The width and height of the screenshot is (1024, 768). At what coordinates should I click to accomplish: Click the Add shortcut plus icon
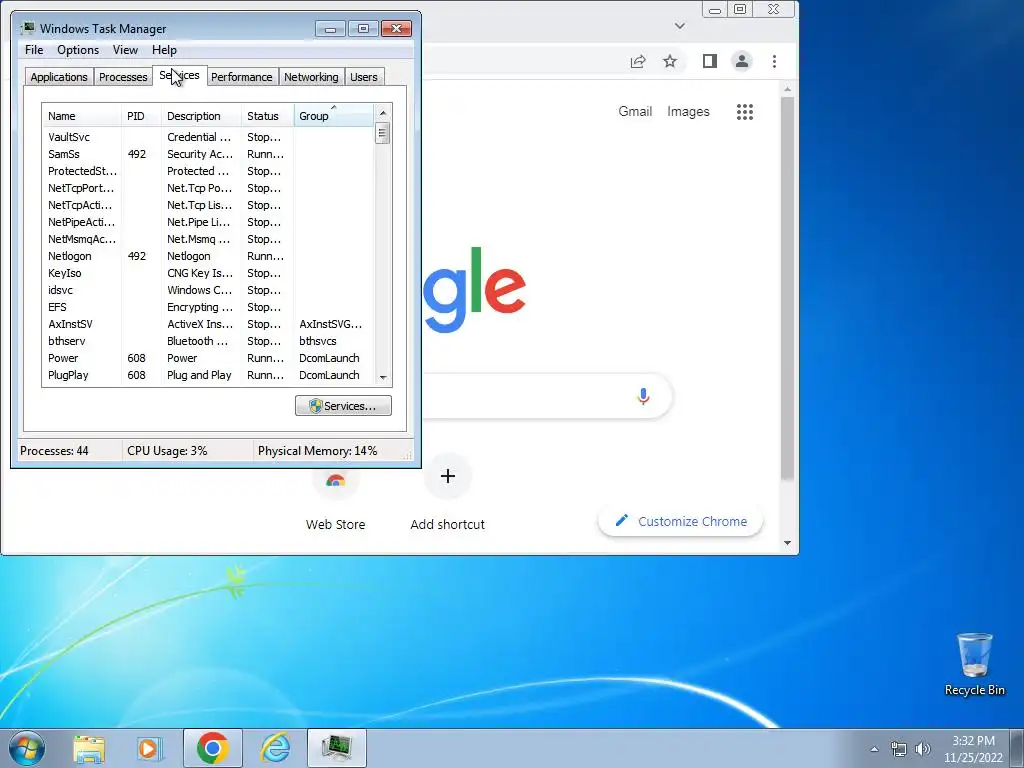tap(448, 476)
